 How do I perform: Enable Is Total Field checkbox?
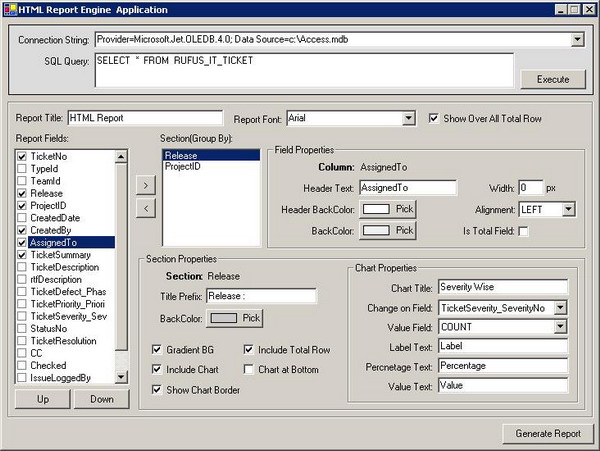pyautogui.click(x=523, y=231)
